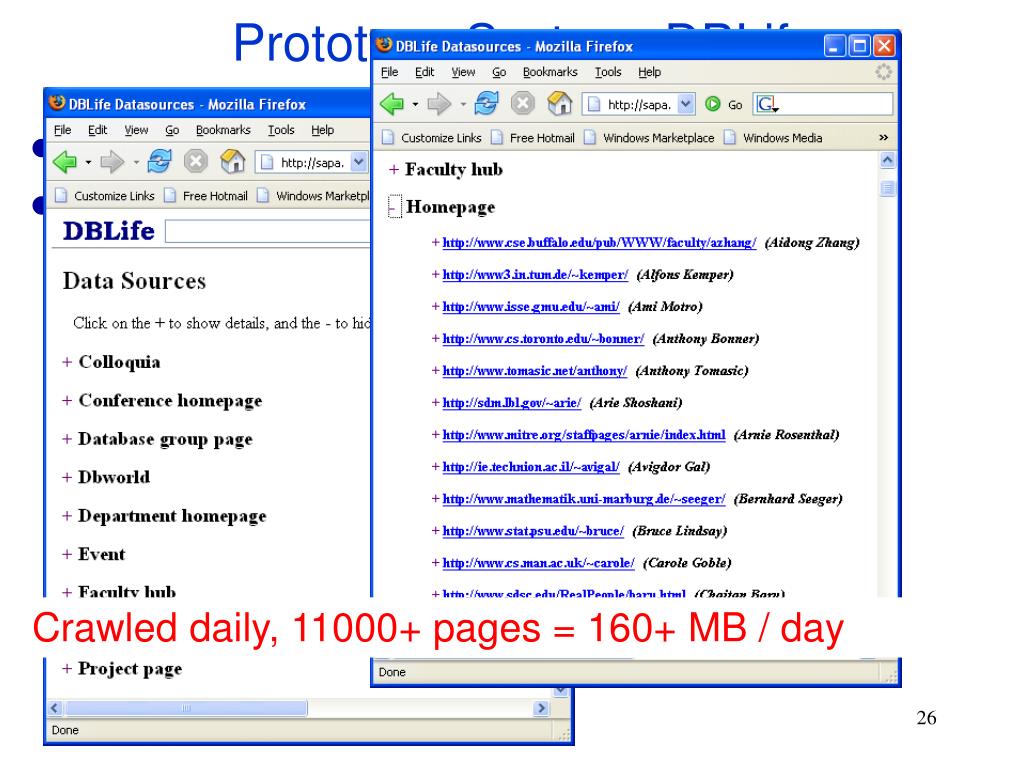This screenshot has height=768, width=1024.
Task: Open the Back history dropdown in the front window
Action: [x=415, y=104]
